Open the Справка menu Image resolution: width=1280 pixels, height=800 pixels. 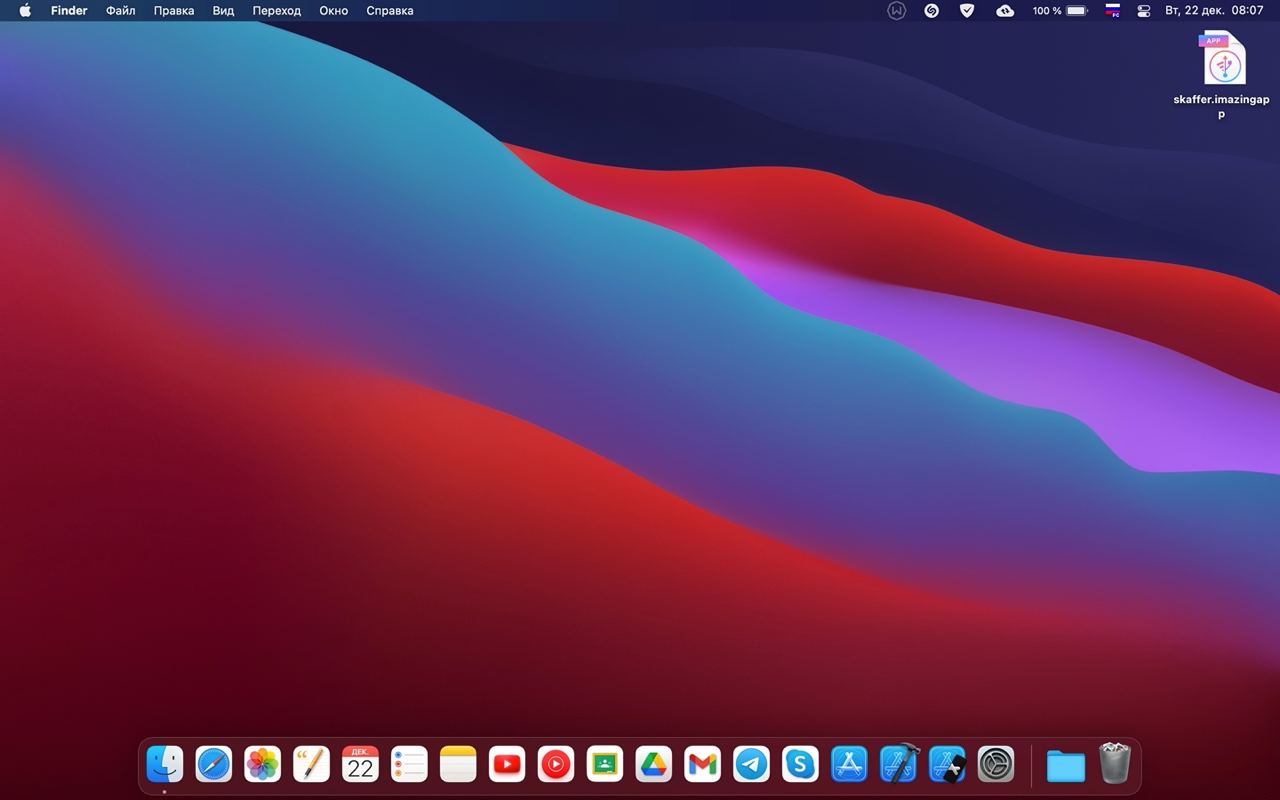[x=390, y=11]
